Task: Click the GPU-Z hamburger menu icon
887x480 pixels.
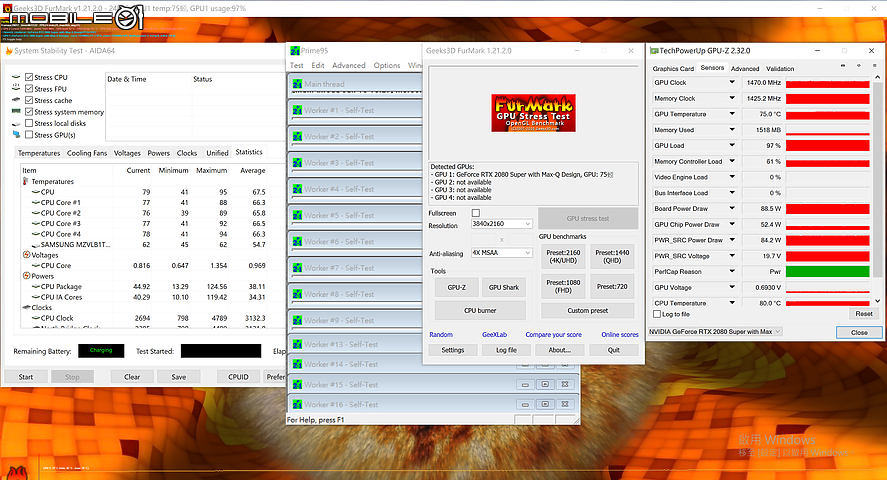Action: (873, 66)
